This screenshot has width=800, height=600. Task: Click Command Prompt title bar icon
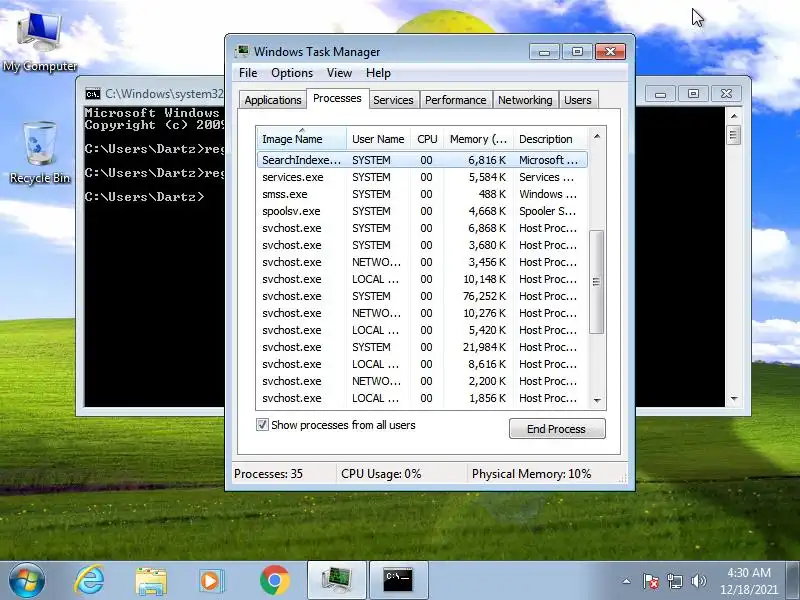(93, 94)
